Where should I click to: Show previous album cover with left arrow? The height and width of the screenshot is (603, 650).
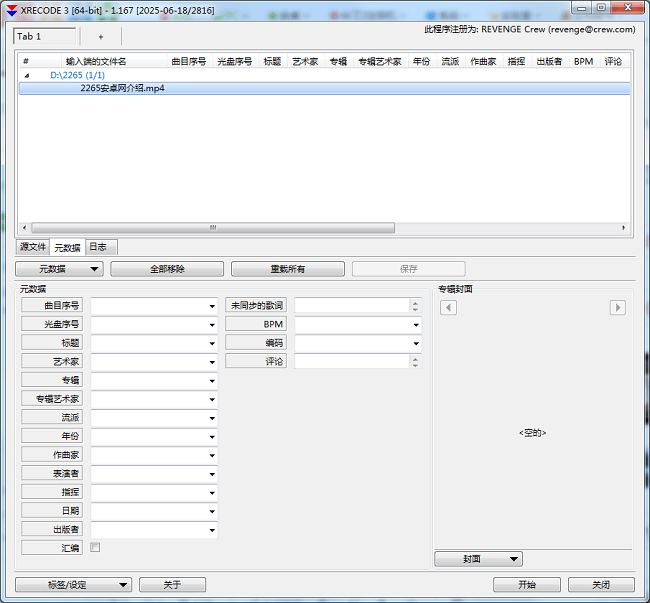coord(449,307)
